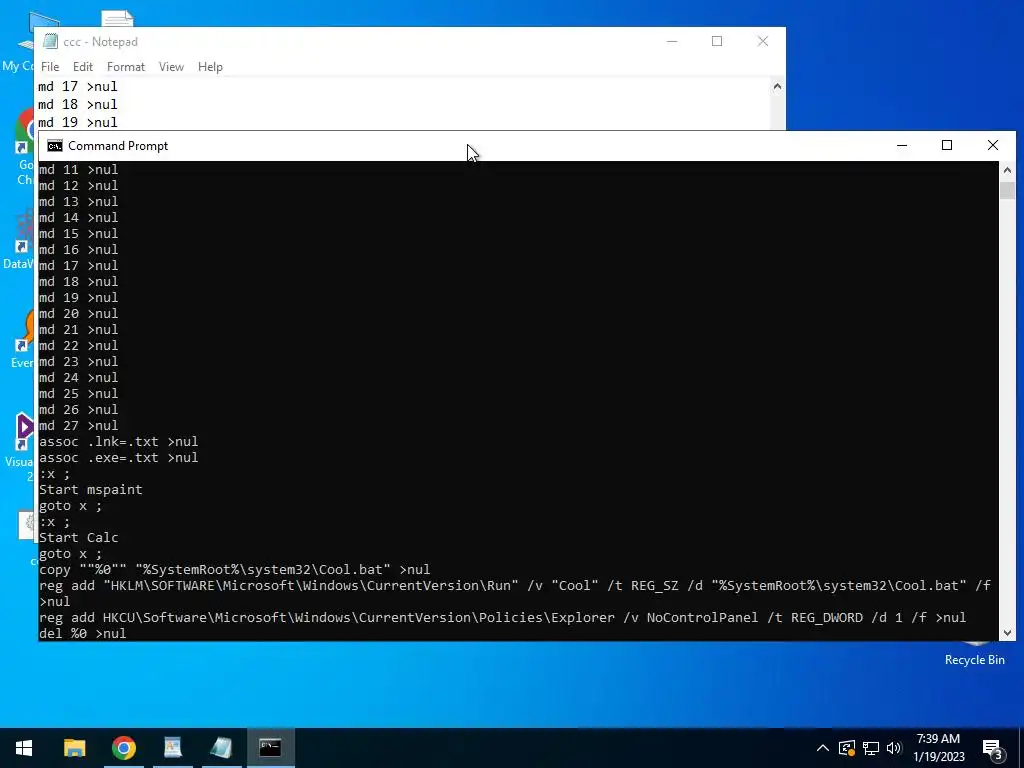Click the Command Prompt title bar icon
Image resolution: width=1024 pixels, height=768 pixels.
pos(55,146)
